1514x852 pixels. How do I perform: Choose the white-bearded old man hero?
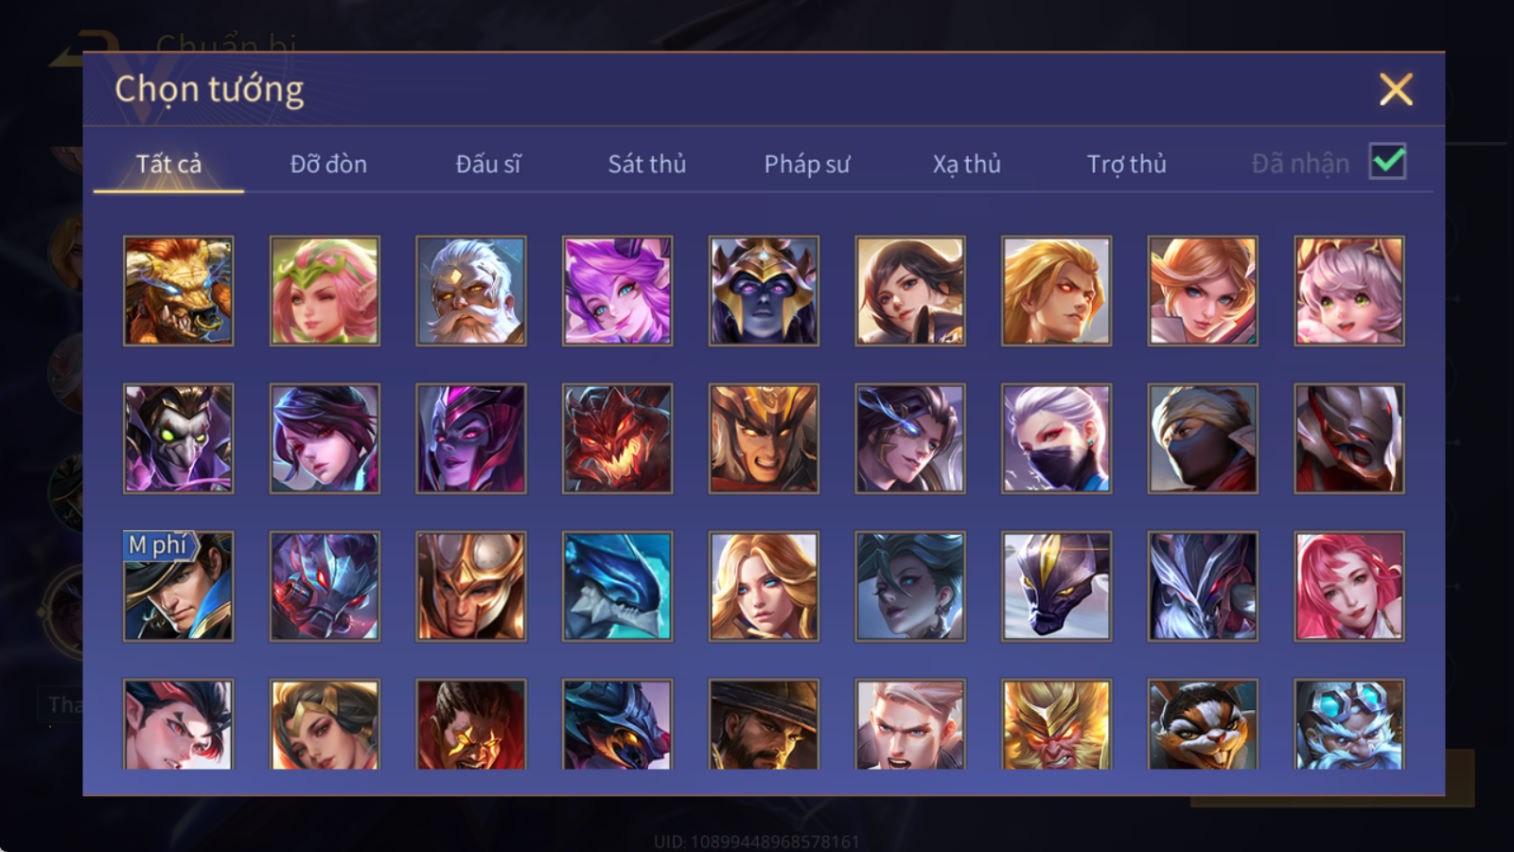pos(471,291)
